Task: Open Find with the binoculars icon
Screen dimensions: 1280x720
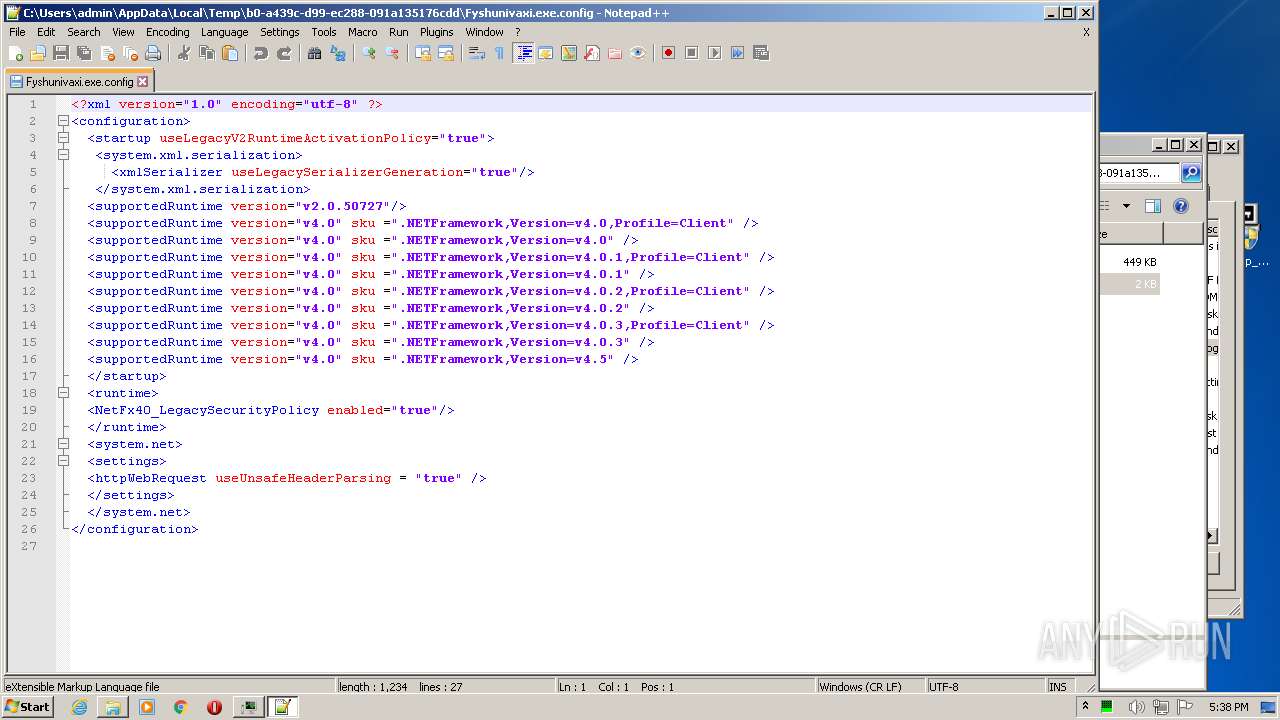Action: pyautogui.click(x=315, y=53)
